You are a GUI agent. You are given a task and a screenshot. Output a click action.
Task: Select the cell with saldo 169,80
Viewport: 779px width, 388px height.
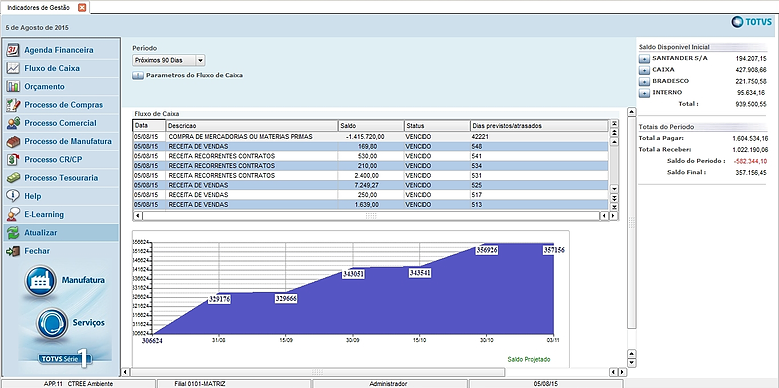click(x=371, y=147)
